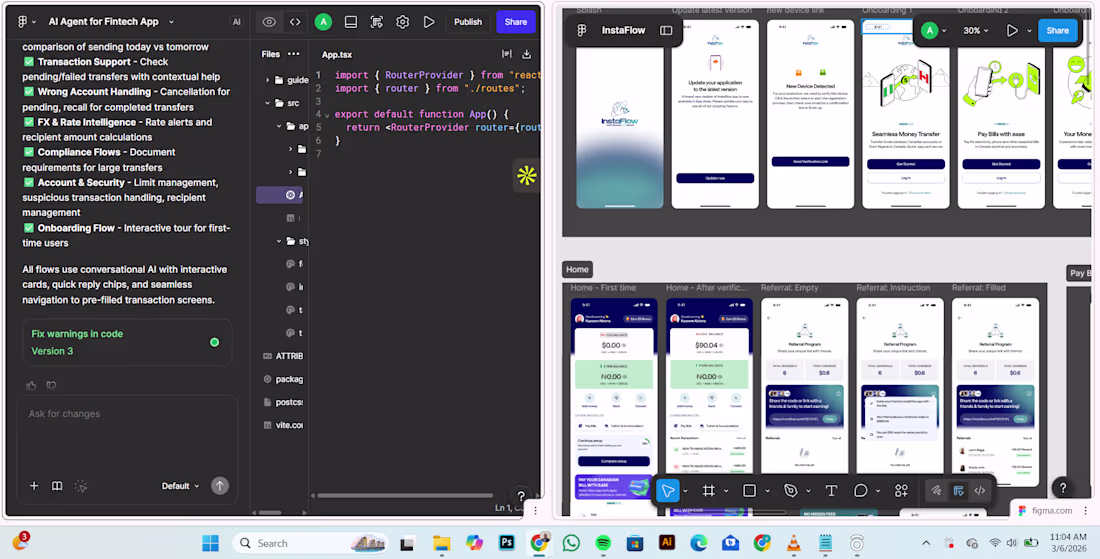Click help question mark in InstaFlow window
Image resolution: width=1100 pixels, height=559 pixels.
click(x=1063, y=487)
